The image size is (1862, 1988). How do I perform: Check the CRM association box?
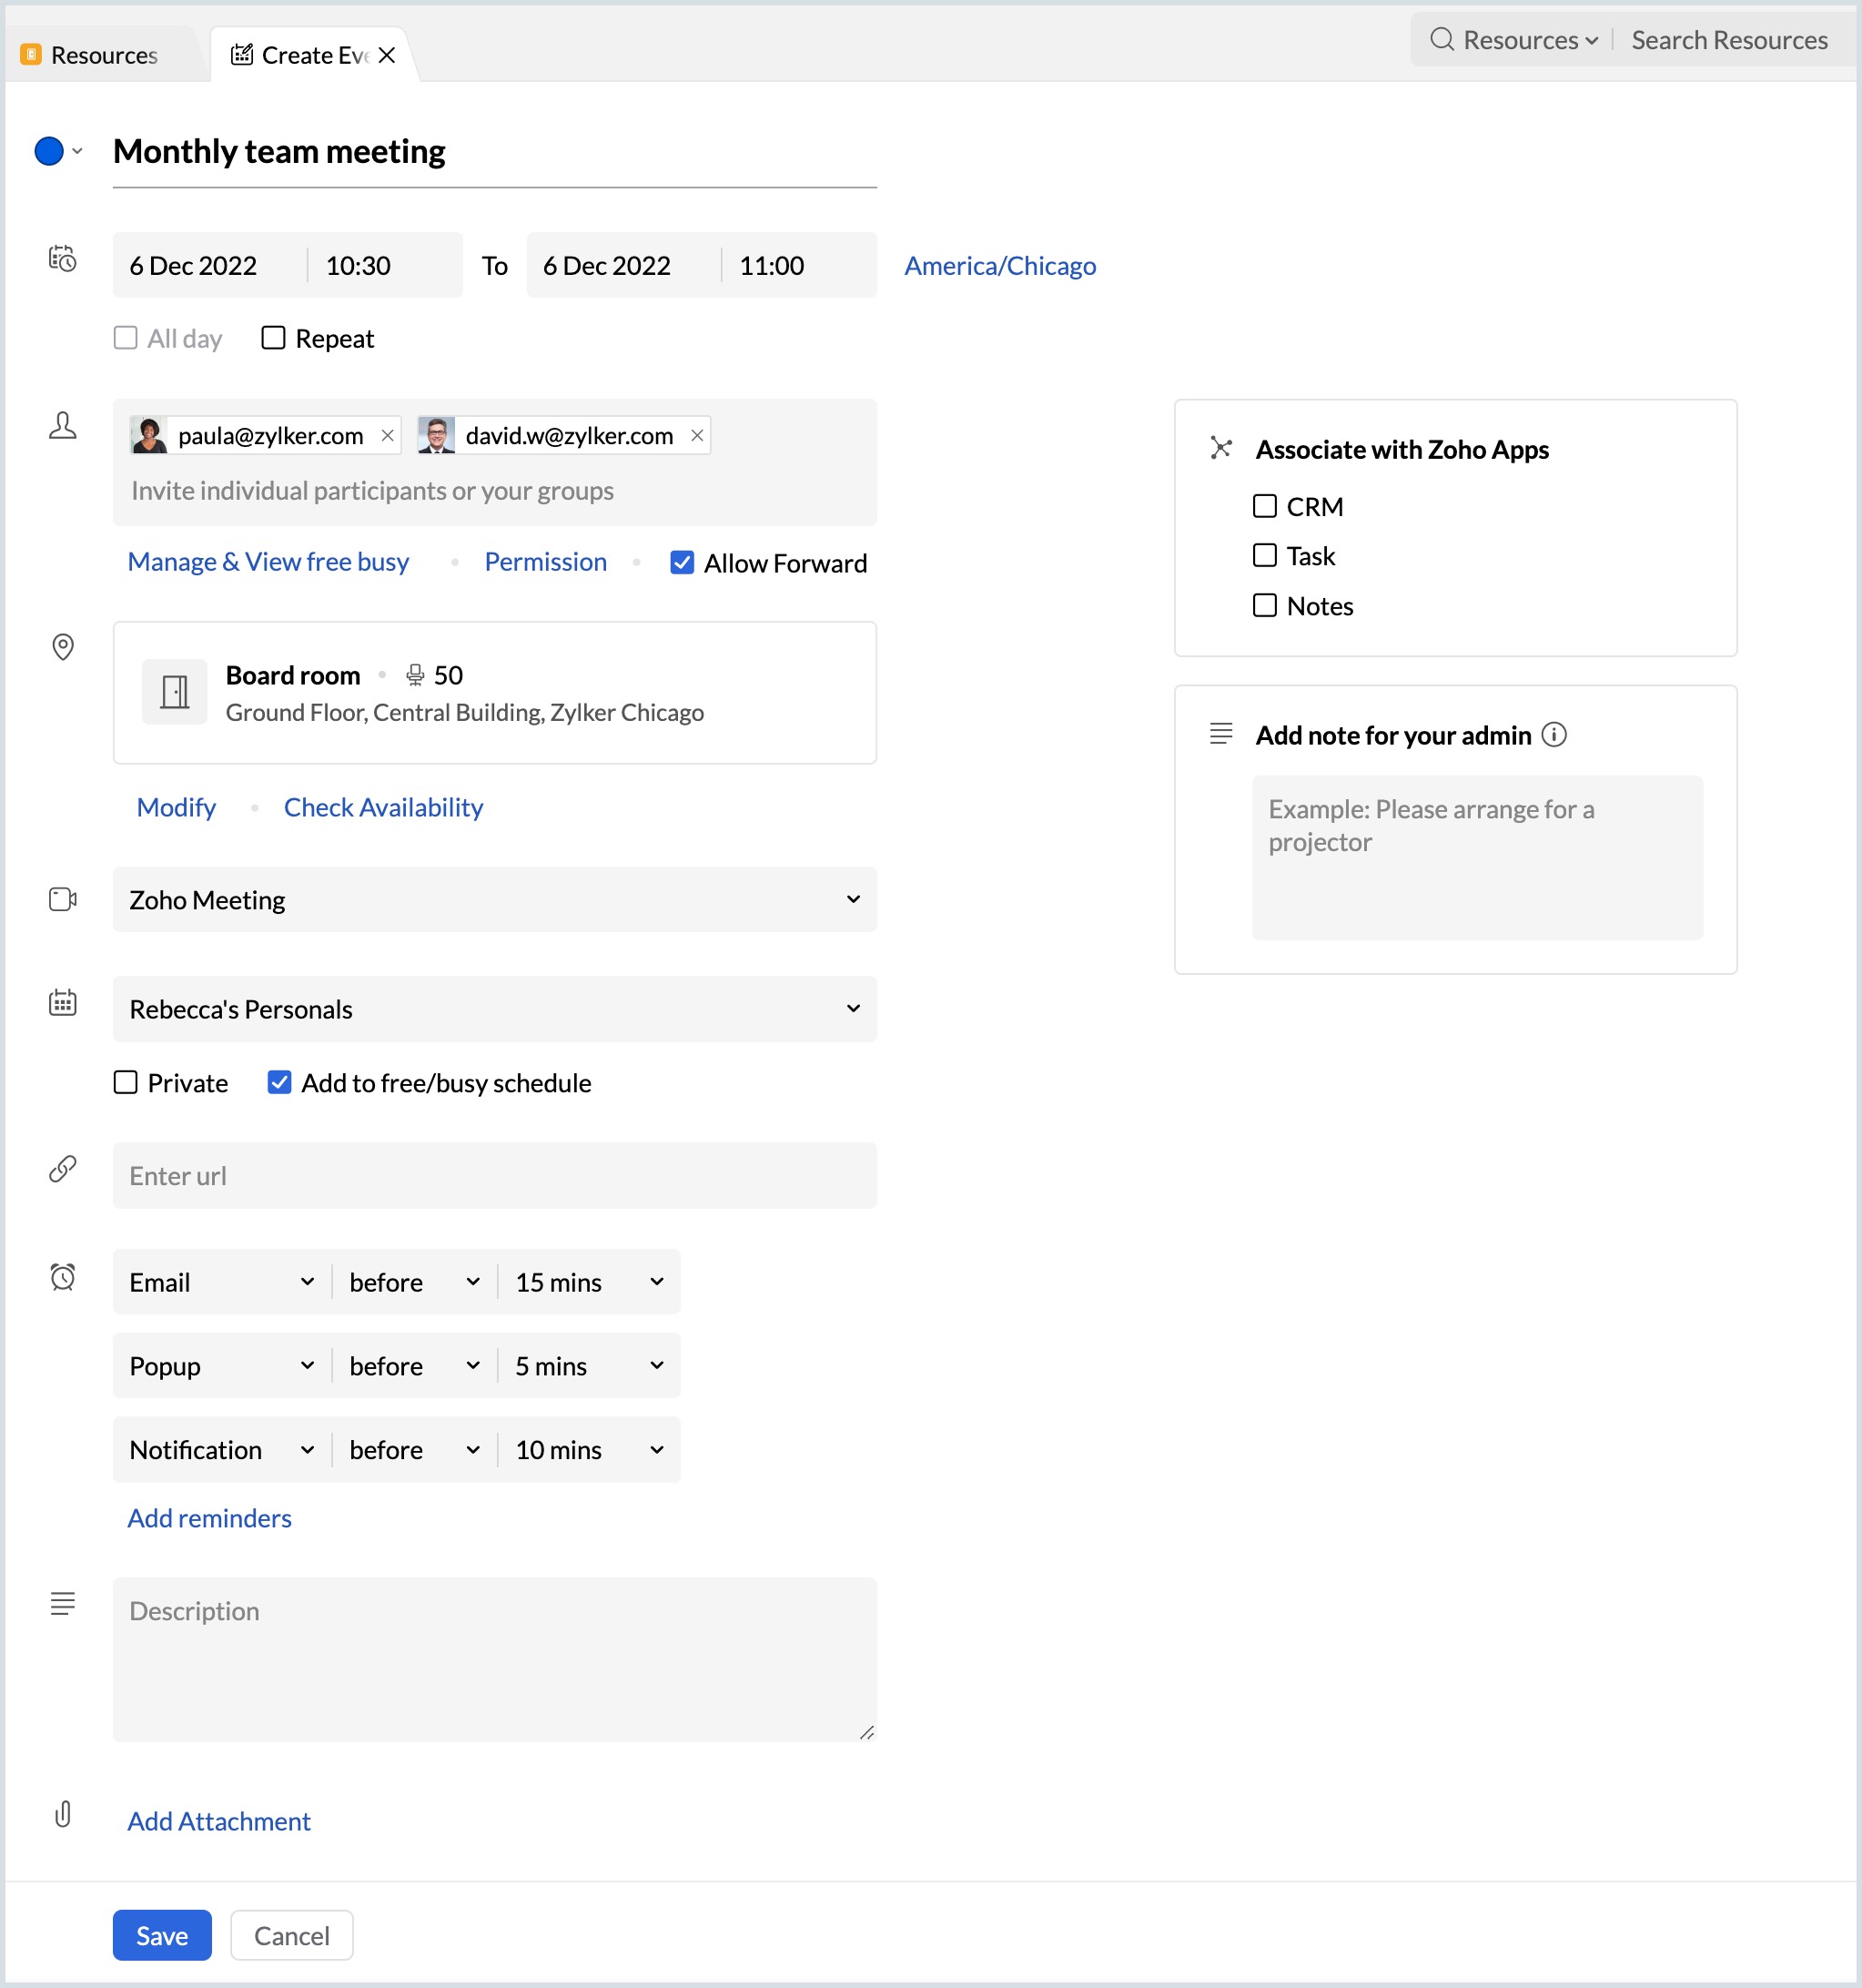pos(1264,506)
